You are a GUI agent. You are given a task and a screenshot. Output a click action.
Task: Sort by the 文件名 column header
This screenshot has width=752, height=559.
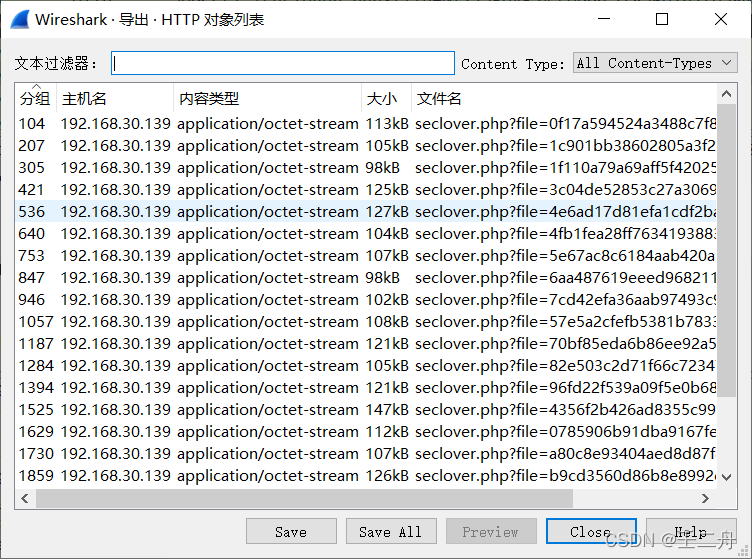point(564,98)
